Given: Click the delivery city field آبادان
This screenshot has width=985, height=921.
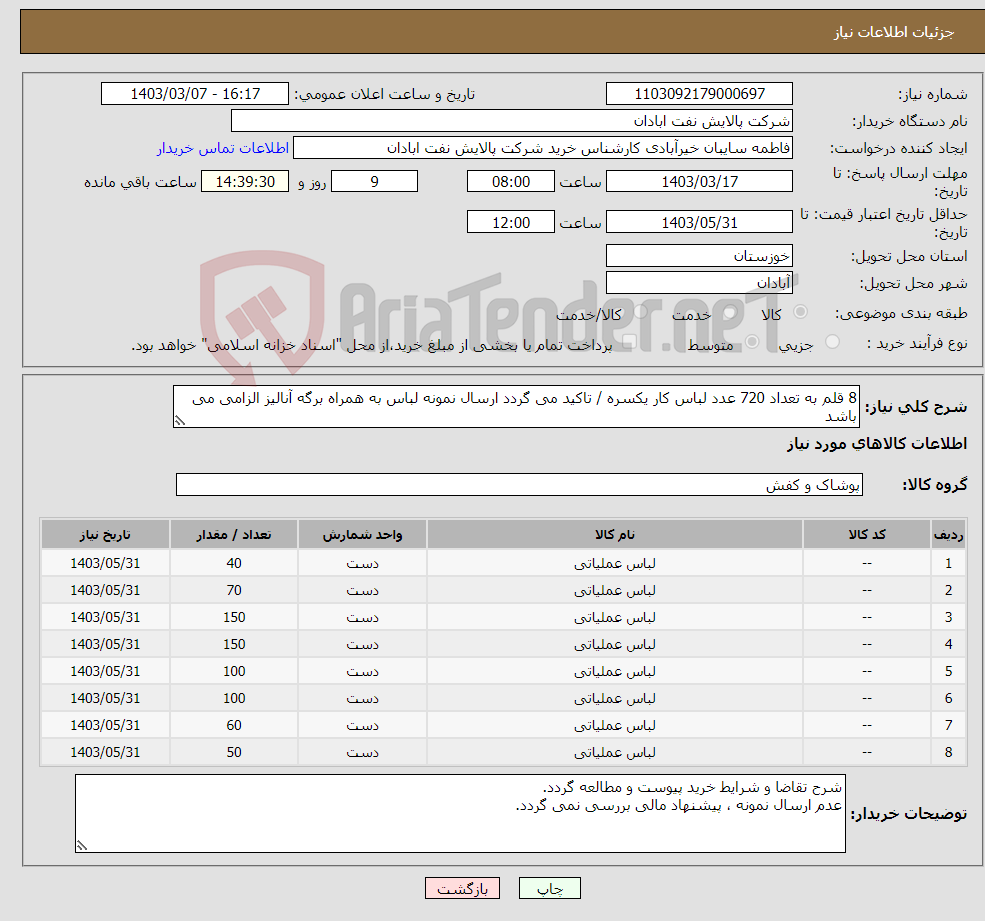Looking at the screenshot, I should [699, 283].
